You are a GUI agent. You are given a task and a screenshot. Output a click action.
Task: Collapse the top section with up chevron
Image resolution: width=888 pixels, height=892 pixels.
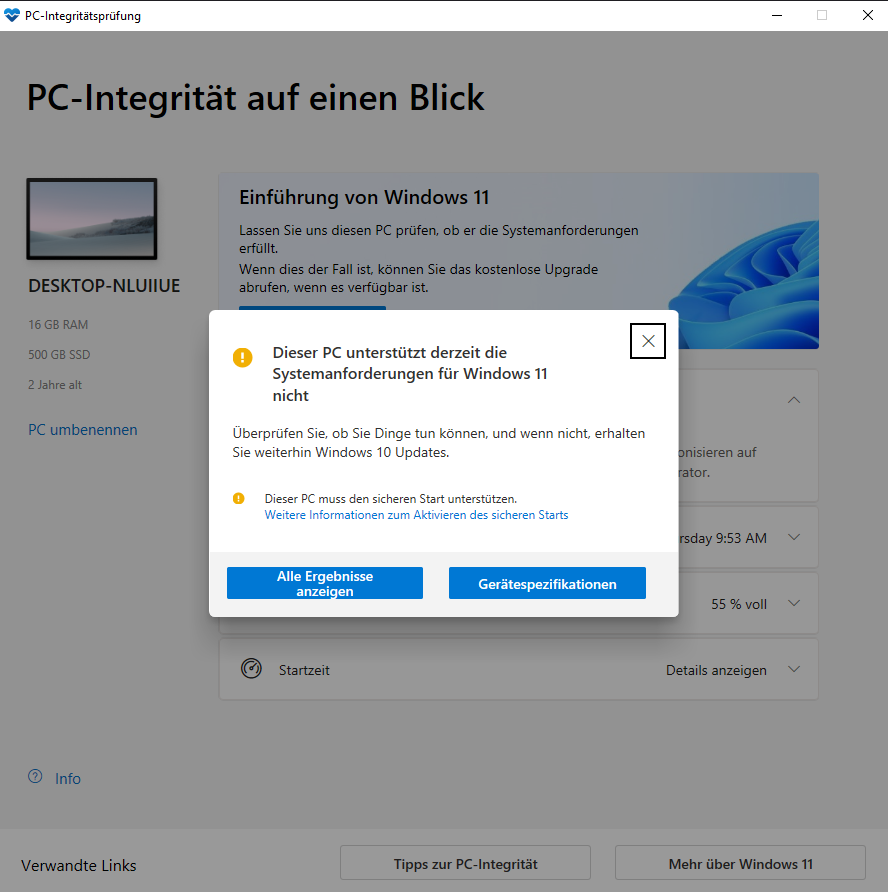click(x=794, y=400)
